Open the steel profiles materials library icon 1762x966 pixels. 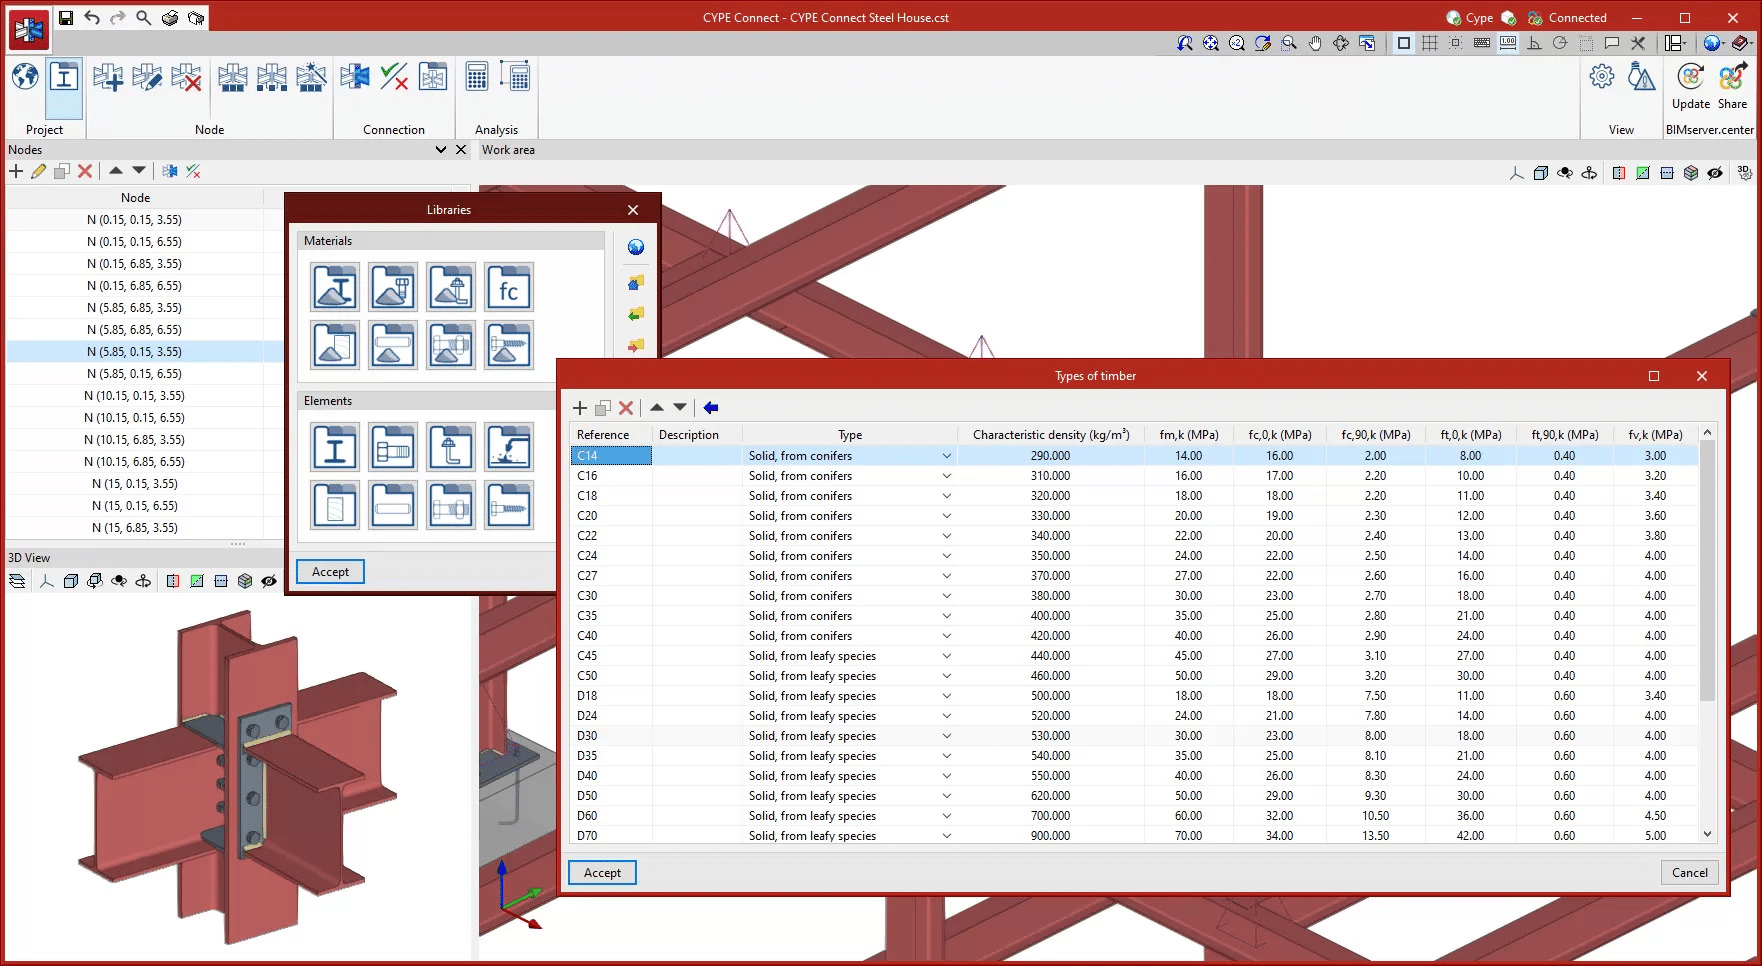click(x=335, y=288)
